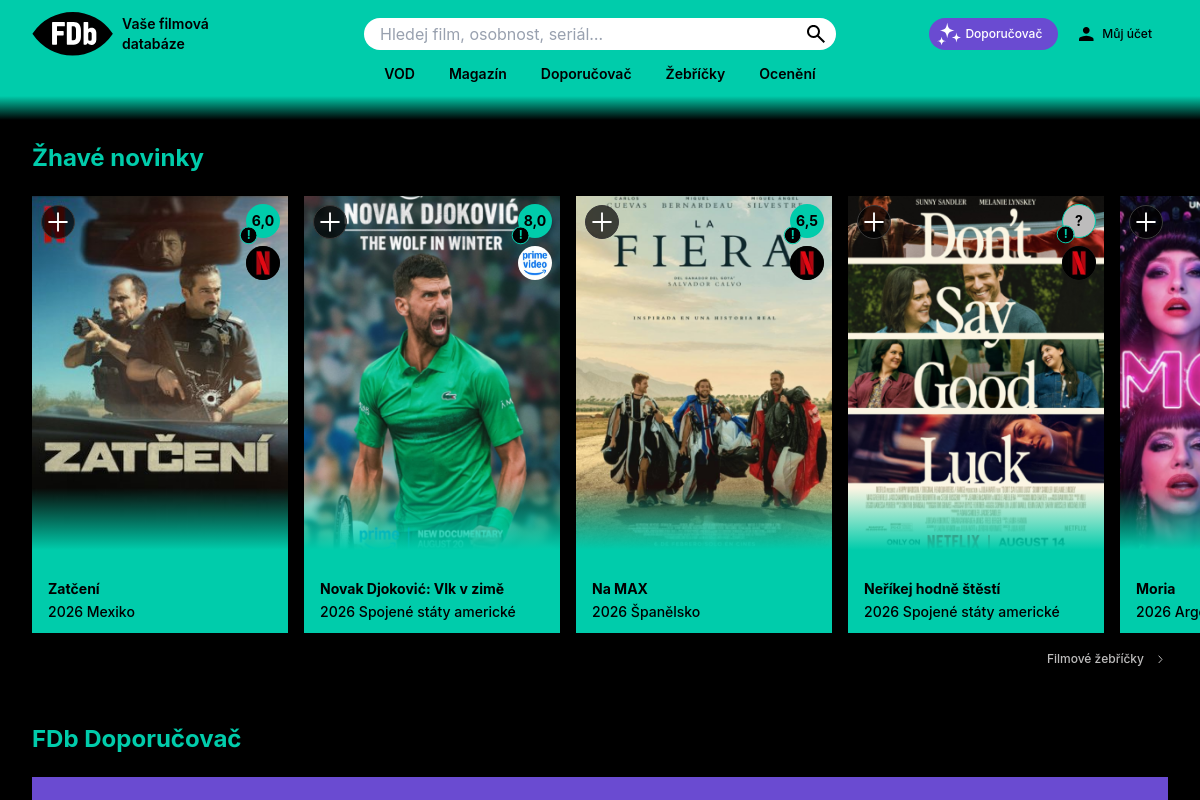
Task: Add Zatčení with plus icon
Action: [58, 222]
